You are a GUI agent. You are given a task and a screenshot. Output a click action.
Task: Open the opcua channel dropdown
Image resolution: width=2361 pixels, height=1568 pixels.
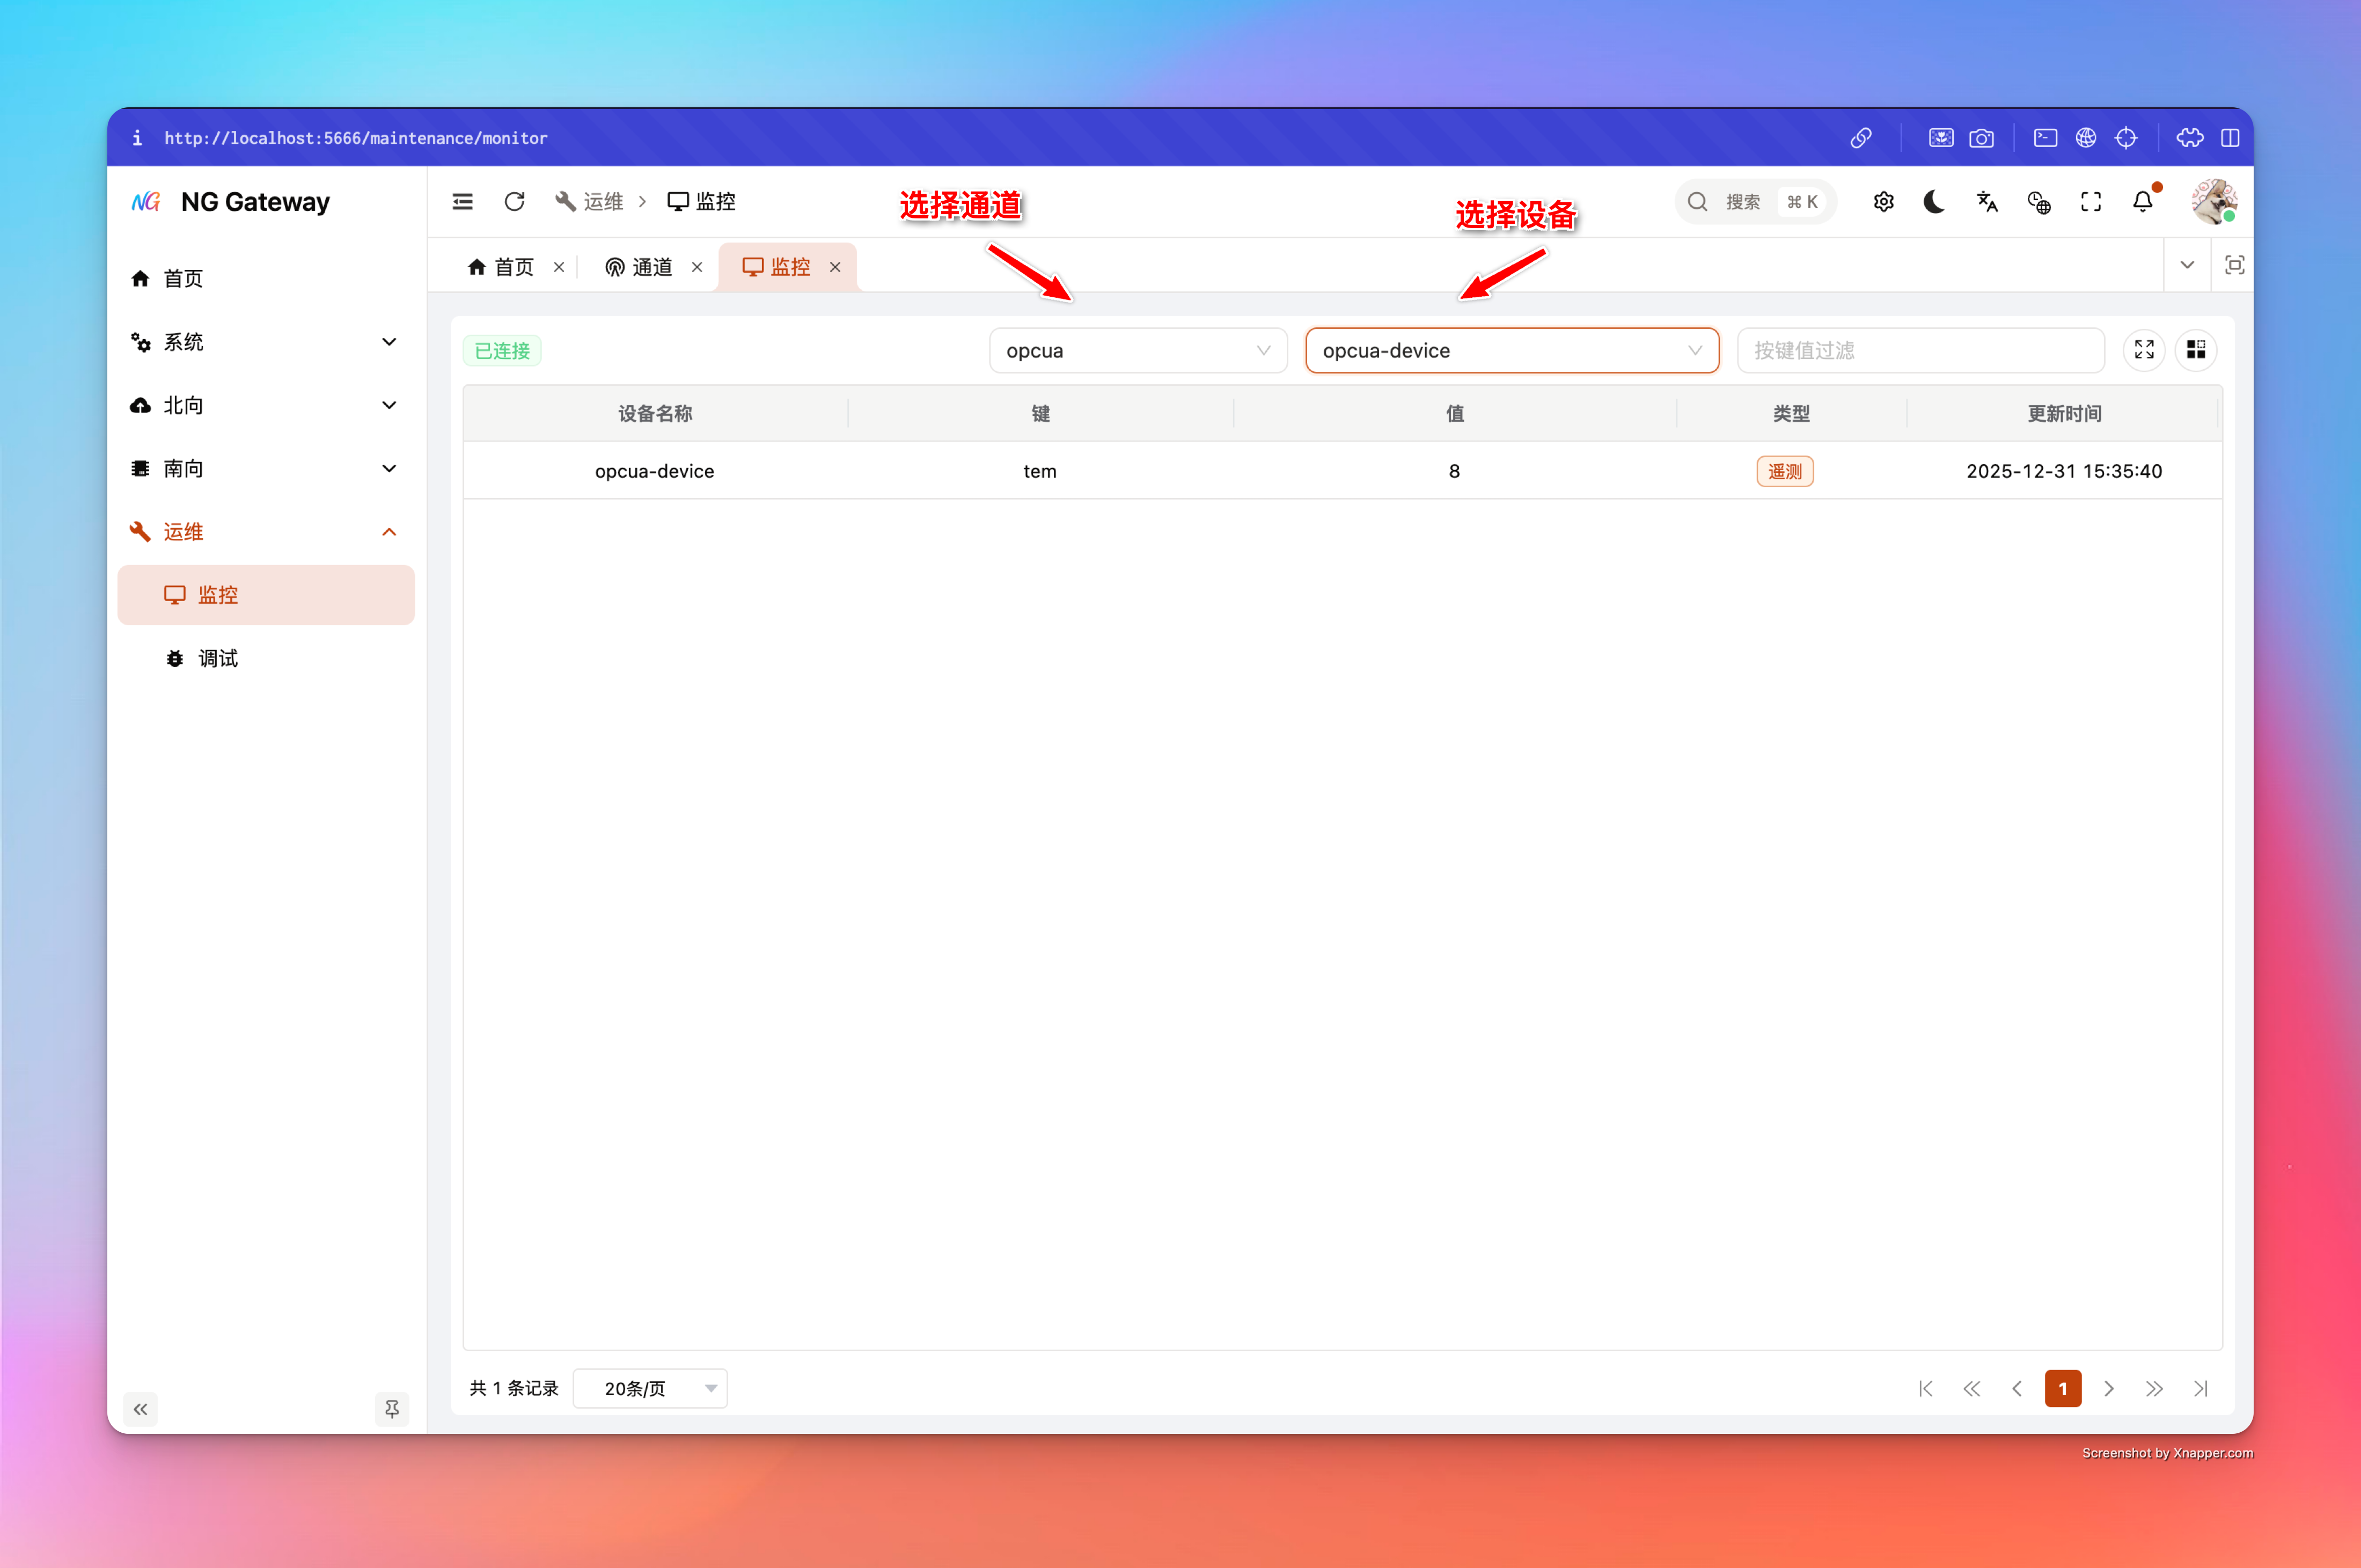pyautogui.click(x=1137, y=351)
